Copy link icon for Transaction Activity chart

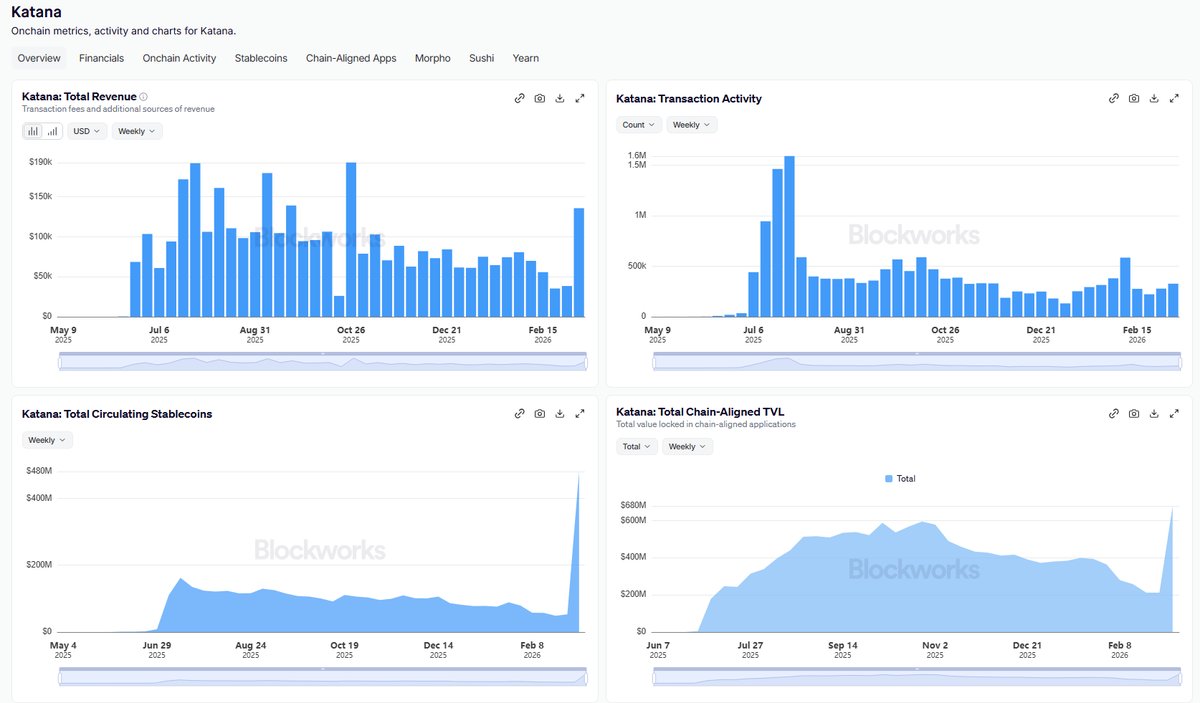(x=1114, y=98)
